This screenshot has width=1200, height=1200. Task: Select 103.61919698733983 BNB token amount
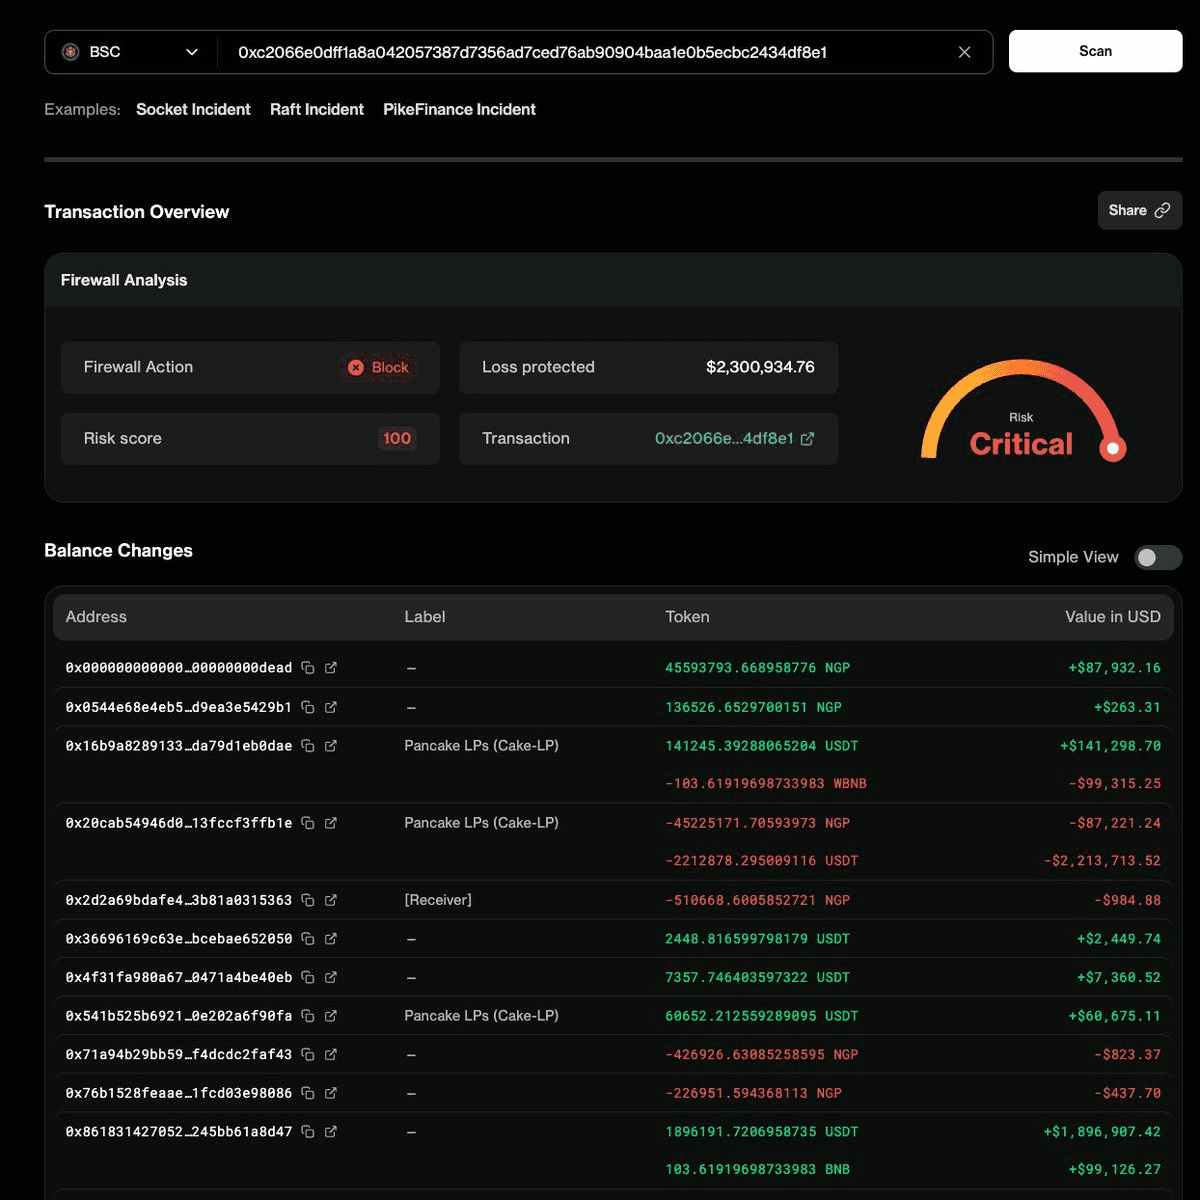pyautogui.click(x=757, y=1170)
